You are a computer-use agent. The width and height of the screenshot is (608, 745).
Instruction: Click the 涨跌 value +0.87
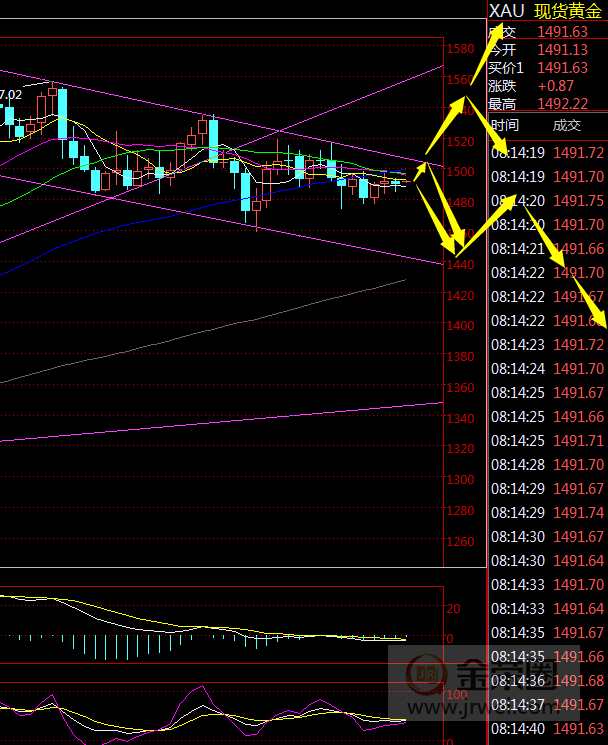point(556,86)
